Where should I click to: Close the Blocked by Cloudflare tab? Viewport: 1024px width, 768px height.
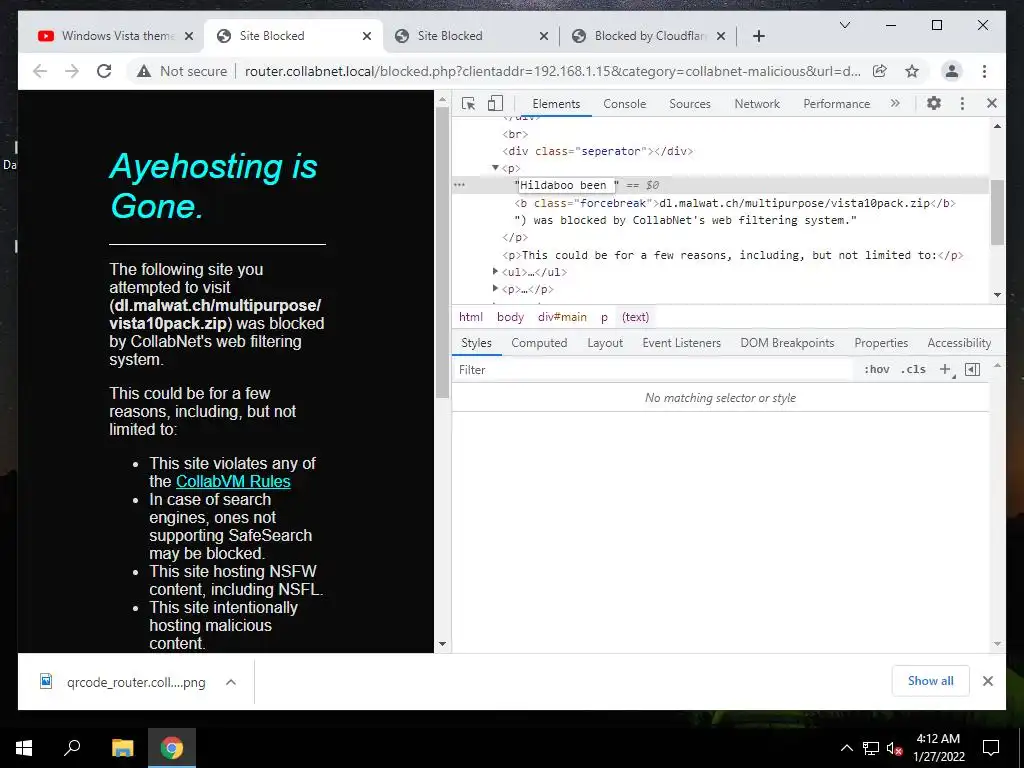(720, 36)
